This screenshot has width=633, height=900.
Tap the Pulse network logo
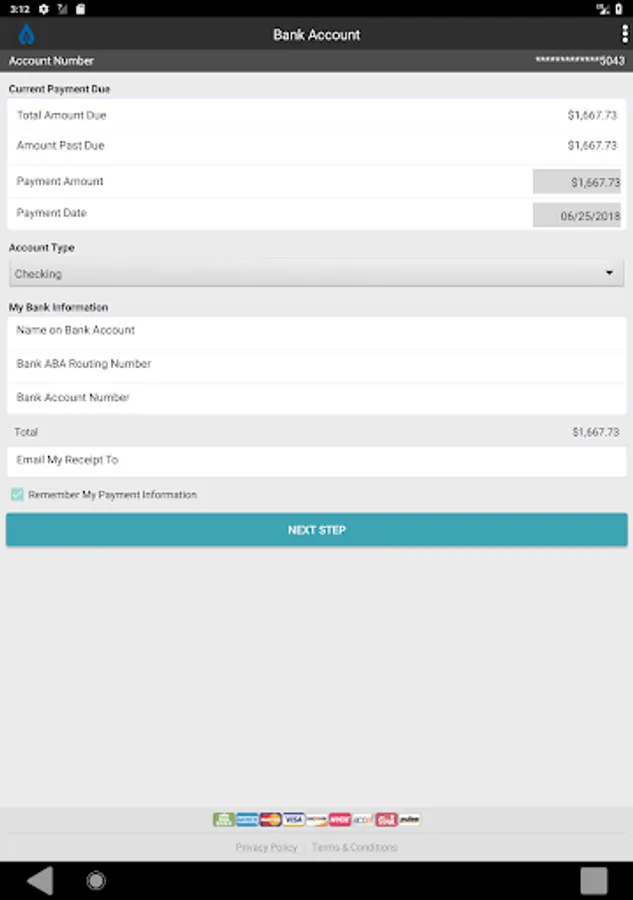click(410, 820)
